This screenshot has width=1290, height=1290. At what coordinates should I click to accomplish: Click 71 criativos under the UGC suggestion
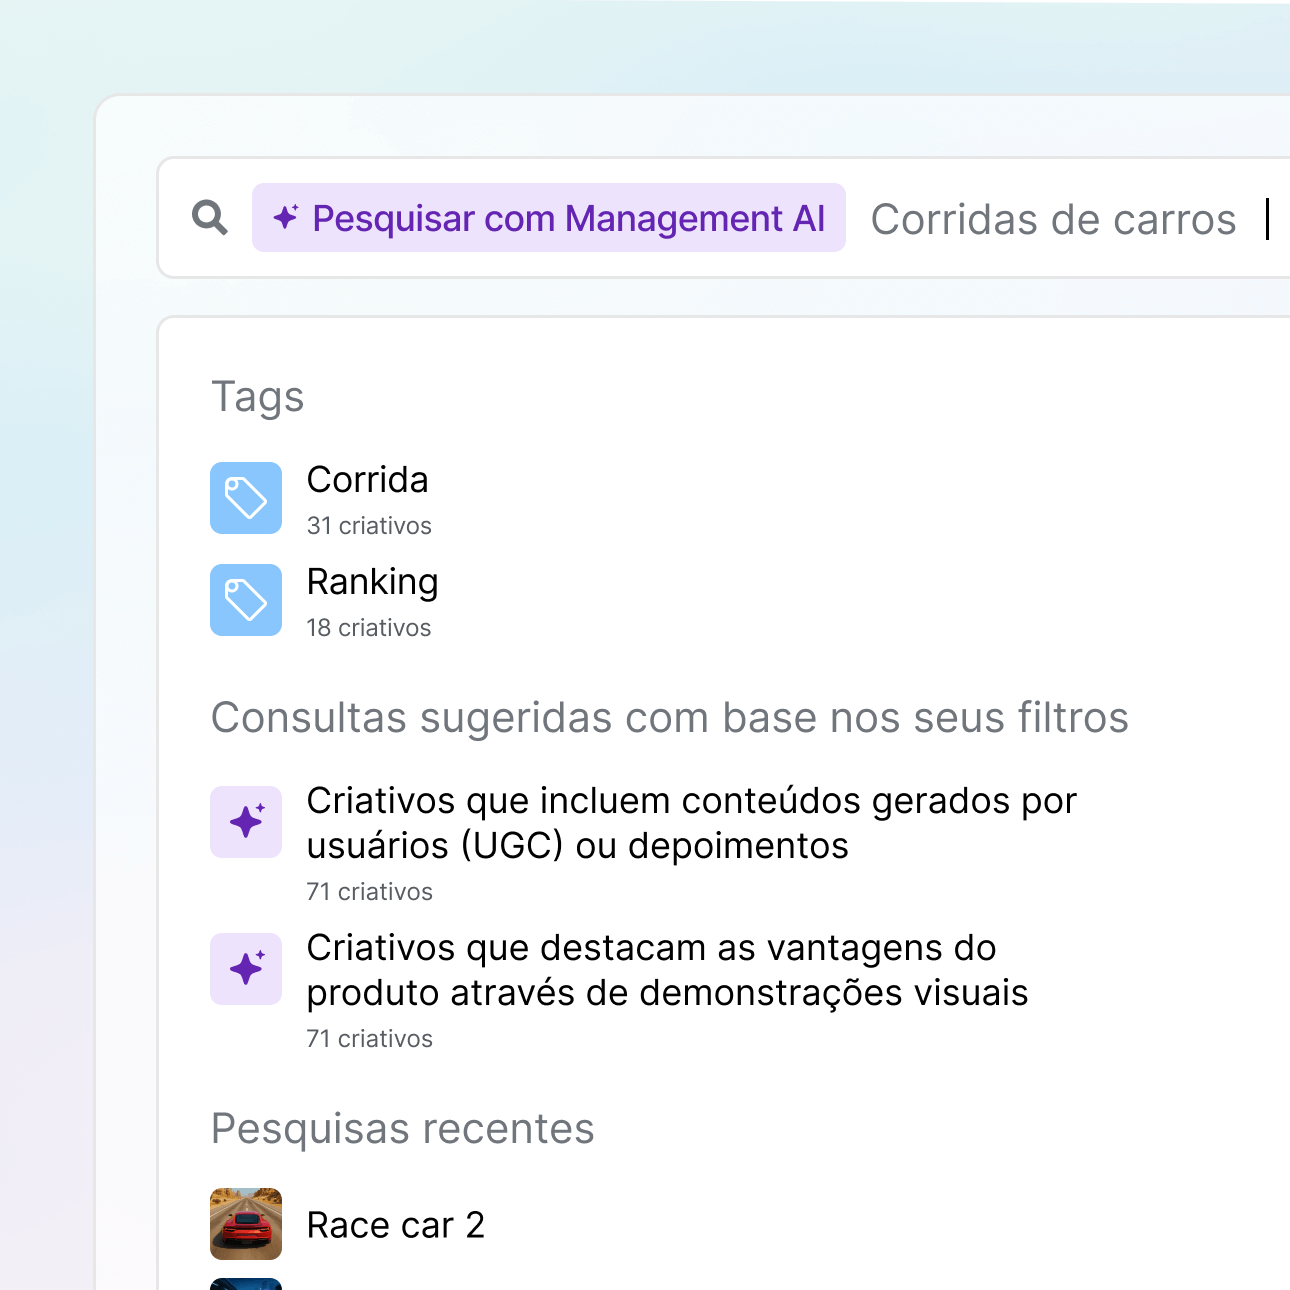click(369, 892)
